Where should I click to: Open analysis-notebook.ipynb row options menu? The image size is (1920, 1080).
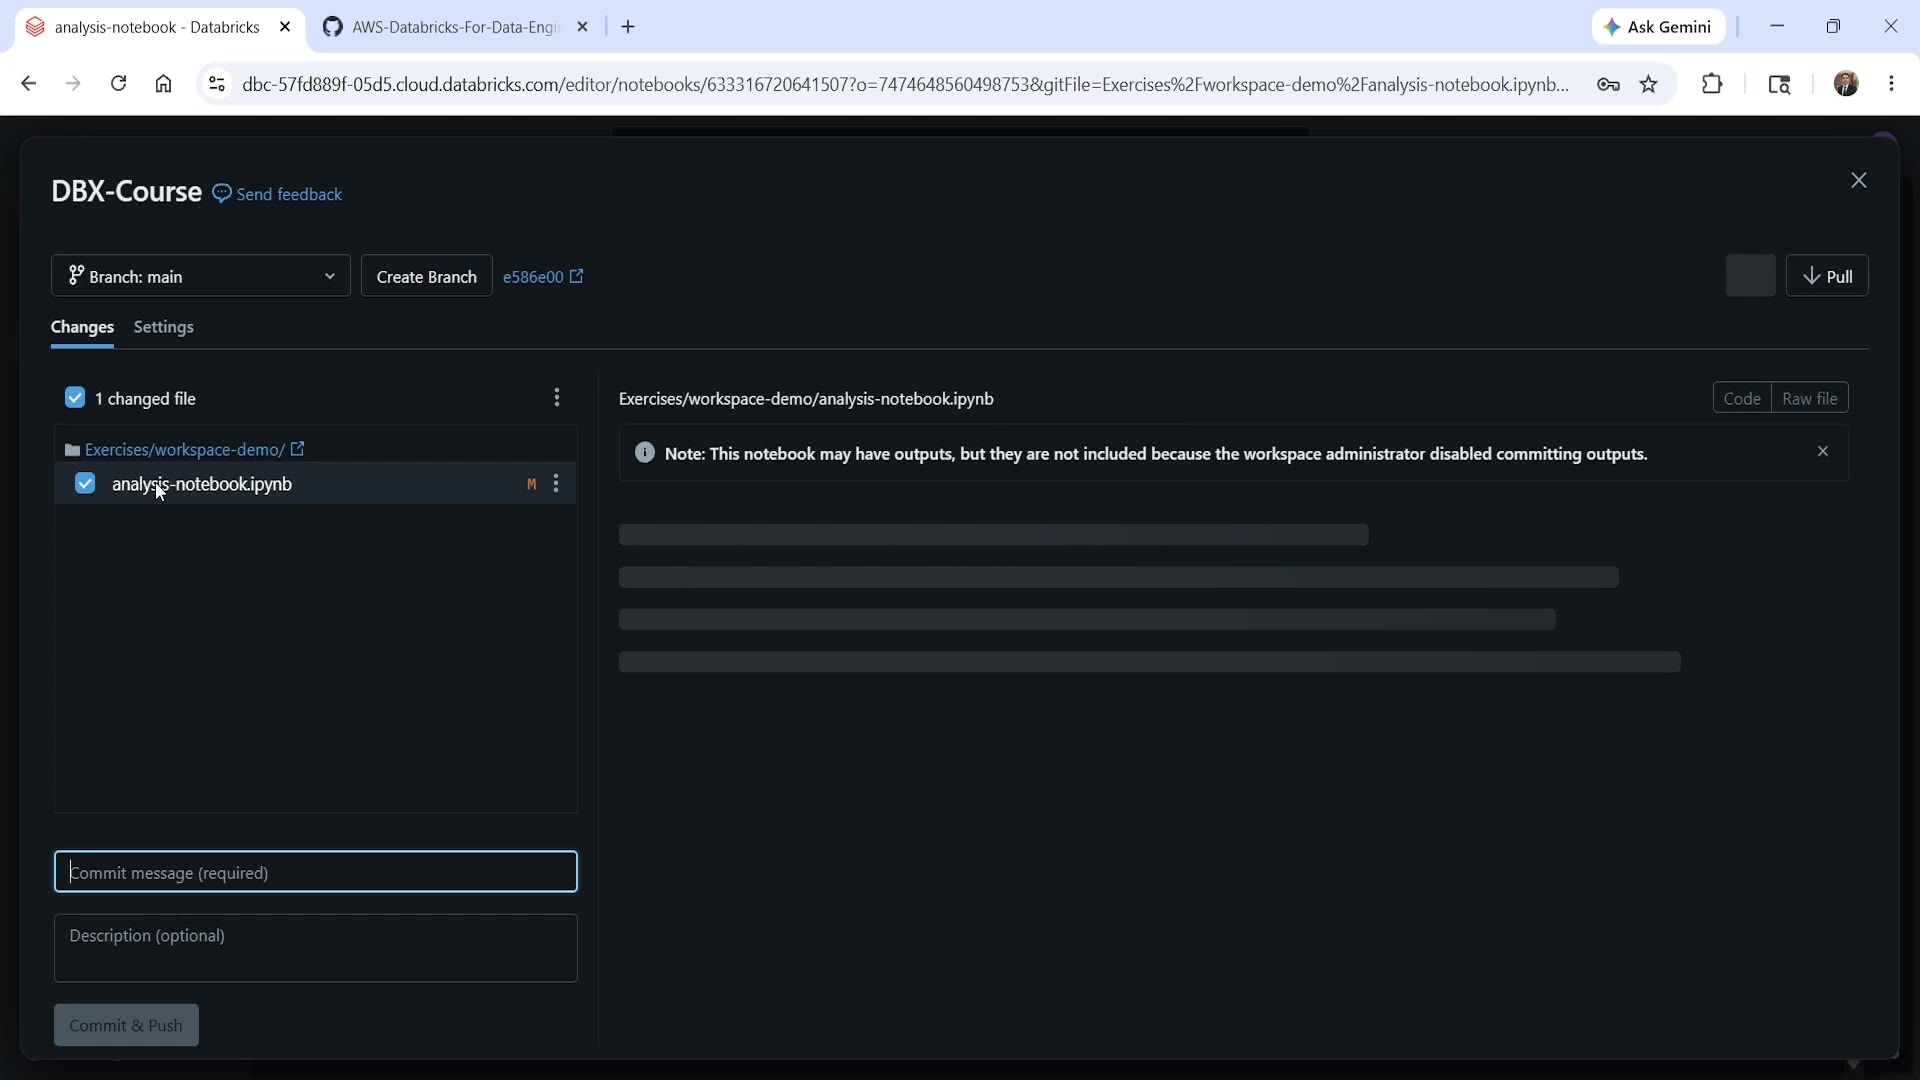[x=557, y=484]
